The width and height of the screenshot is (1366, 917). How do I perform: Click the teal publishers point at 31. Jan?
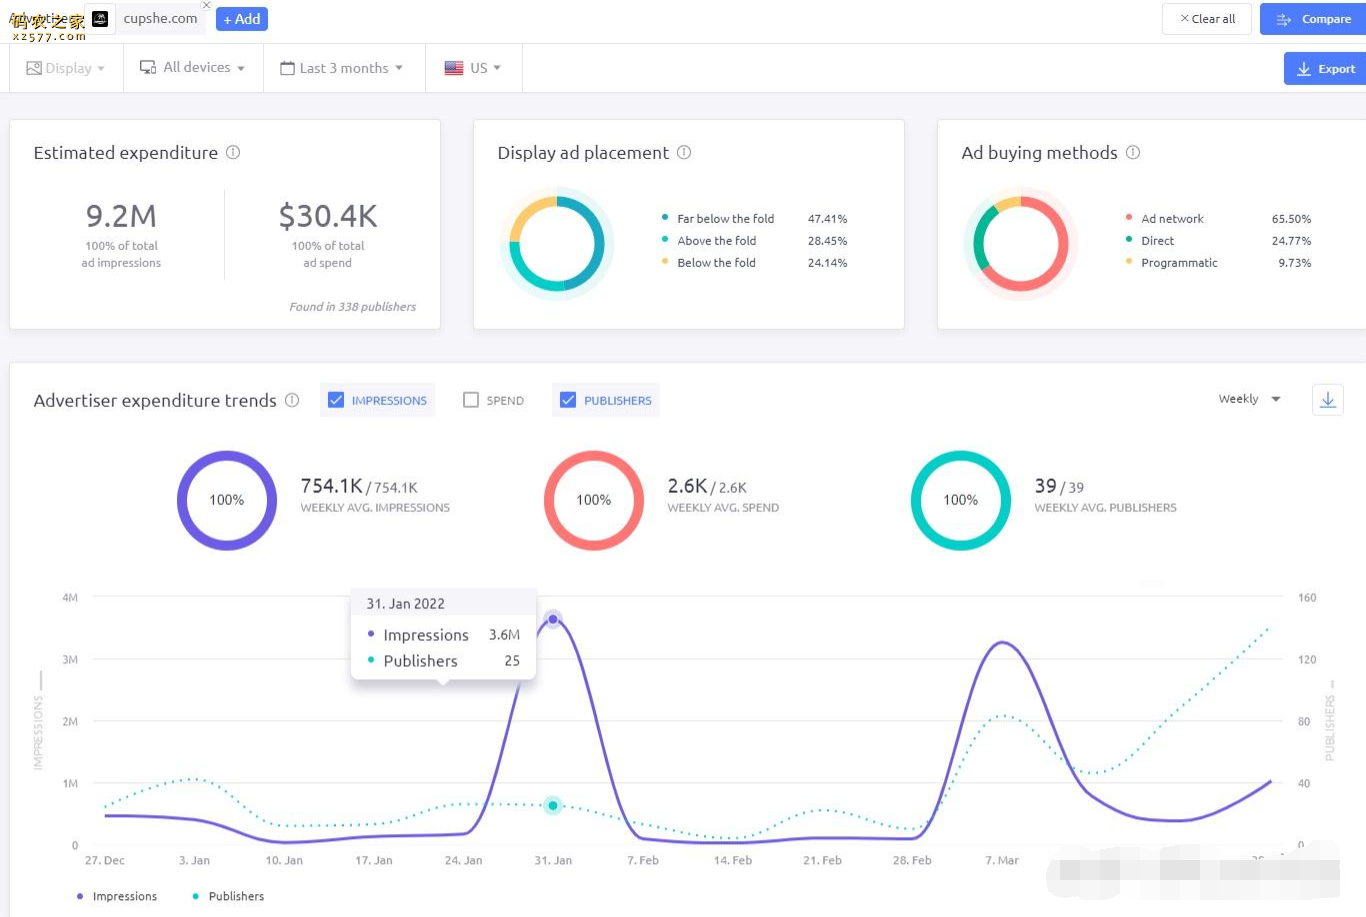[553, 805]
